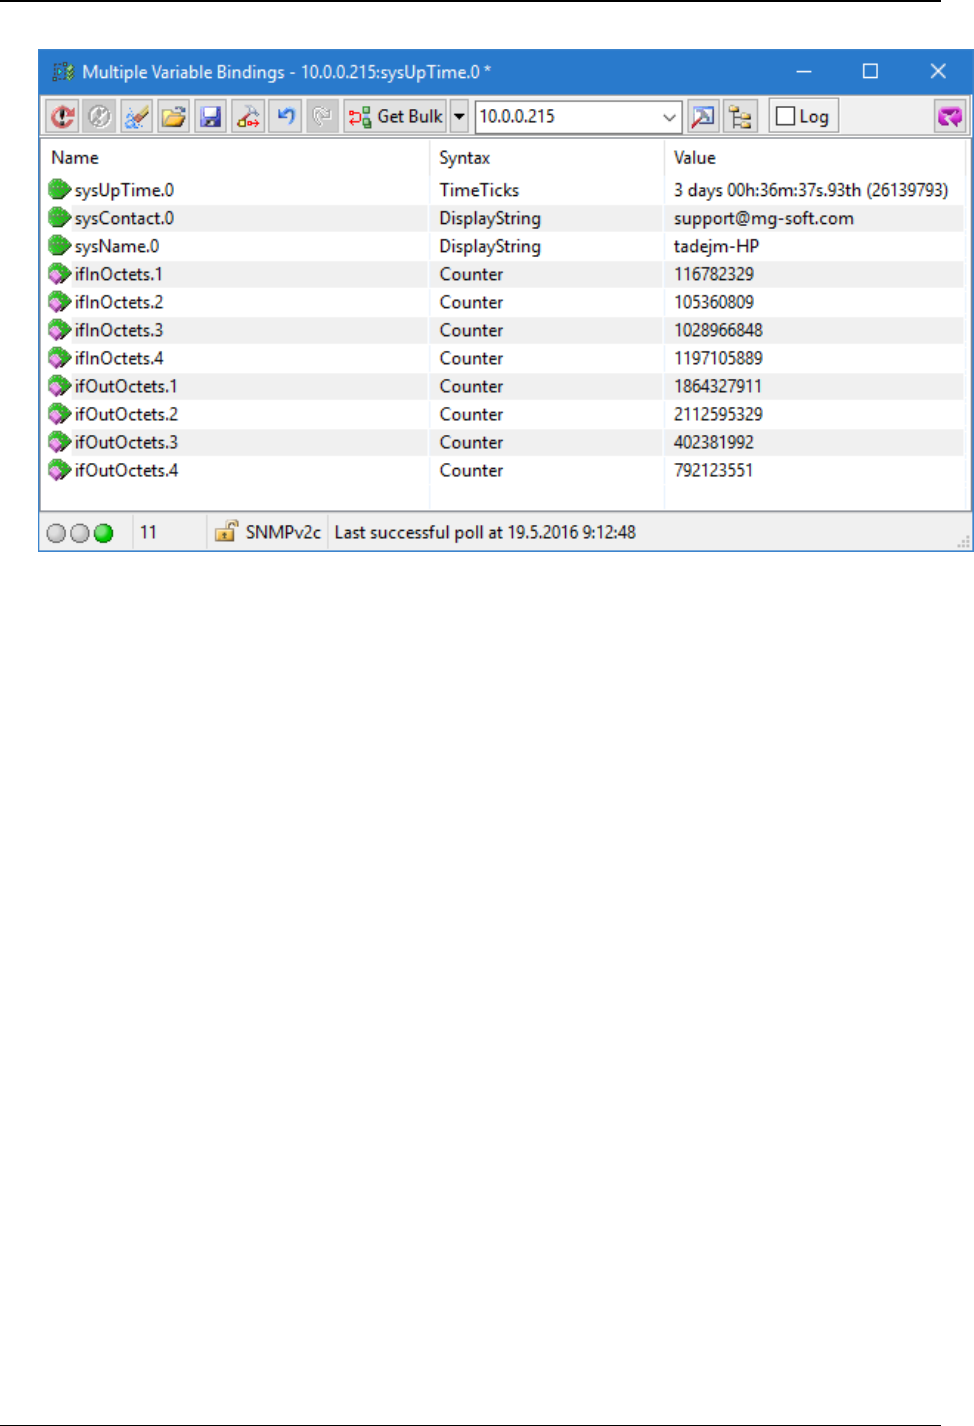Click the SNMPv2c lock icon in status bar
Image resolution: width=974 pixels, height=1426 pixels.
(x=227, y=531)
